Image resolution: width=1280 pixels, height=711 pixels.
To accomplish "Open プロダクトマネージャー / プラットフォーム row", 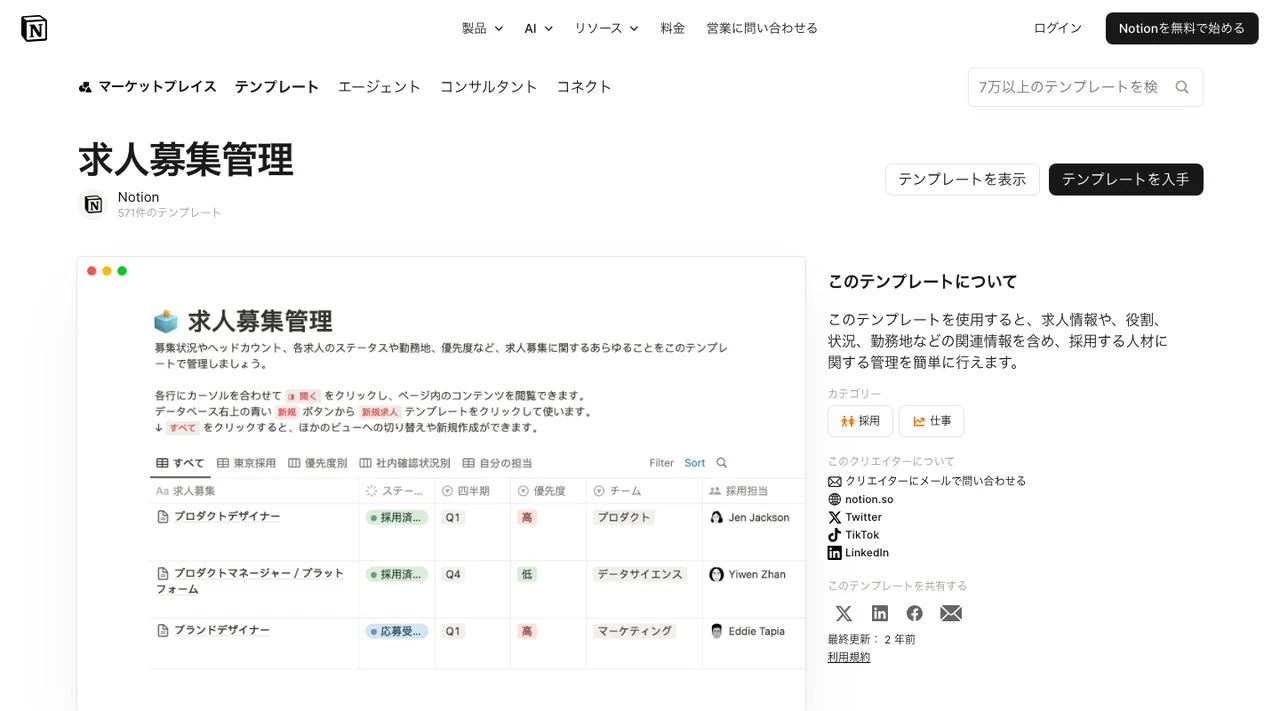I will click(x=250, y=581).
